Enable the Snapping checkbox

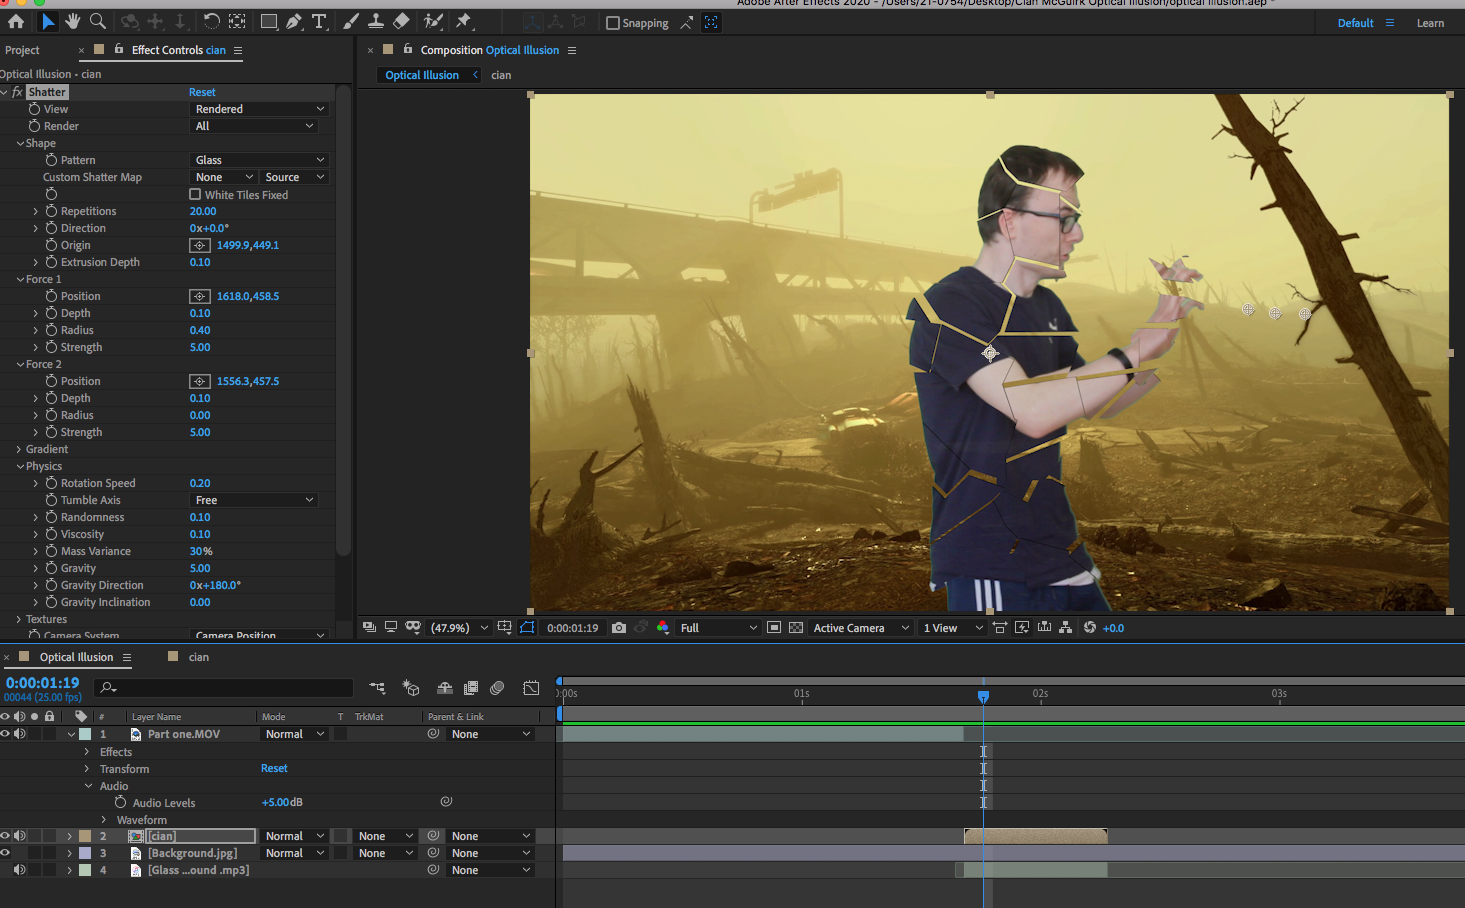tap(613, 23)
